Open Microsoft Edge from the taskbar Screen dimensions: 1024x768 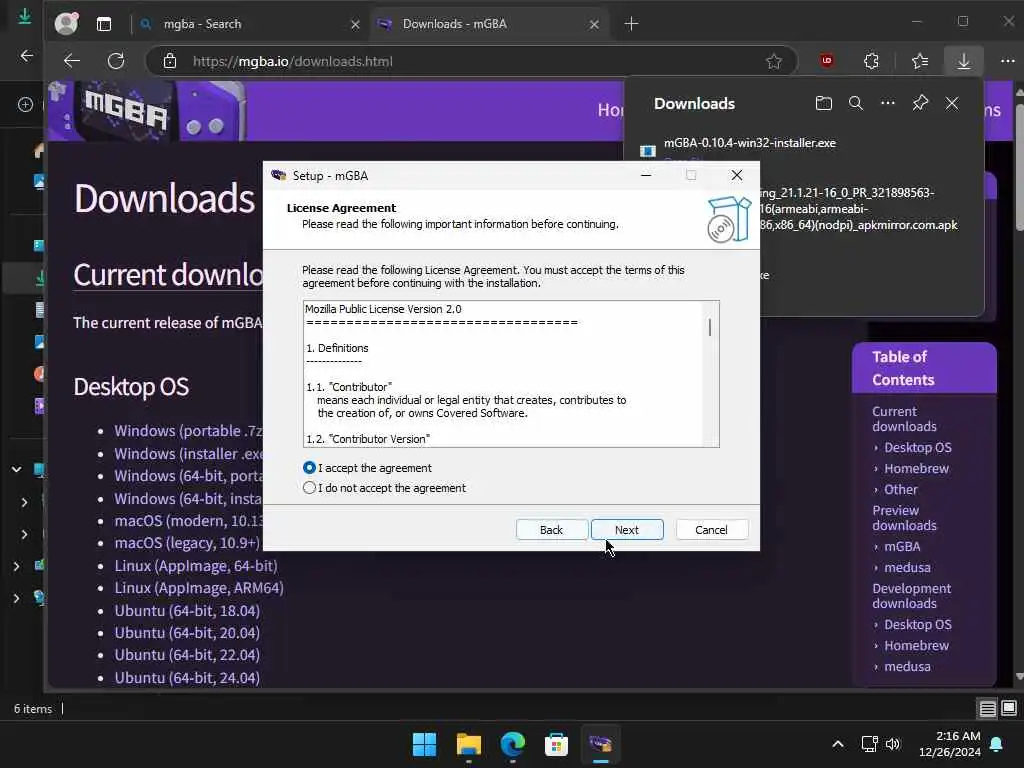coord(513,744)
